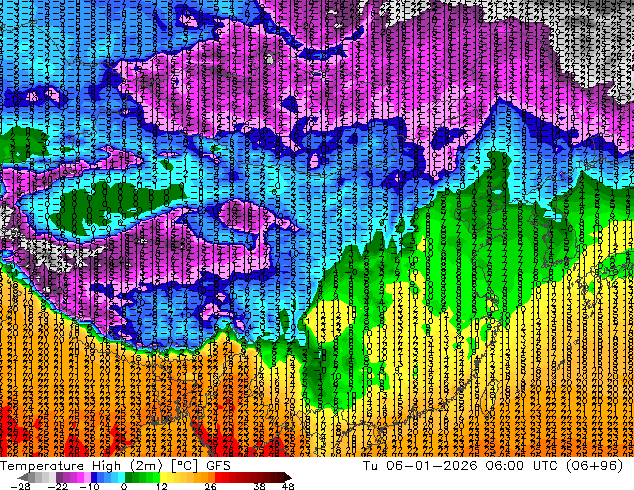Click the '0' legend label
This screenshot has height=490, width=634.
tap(124, 486)
